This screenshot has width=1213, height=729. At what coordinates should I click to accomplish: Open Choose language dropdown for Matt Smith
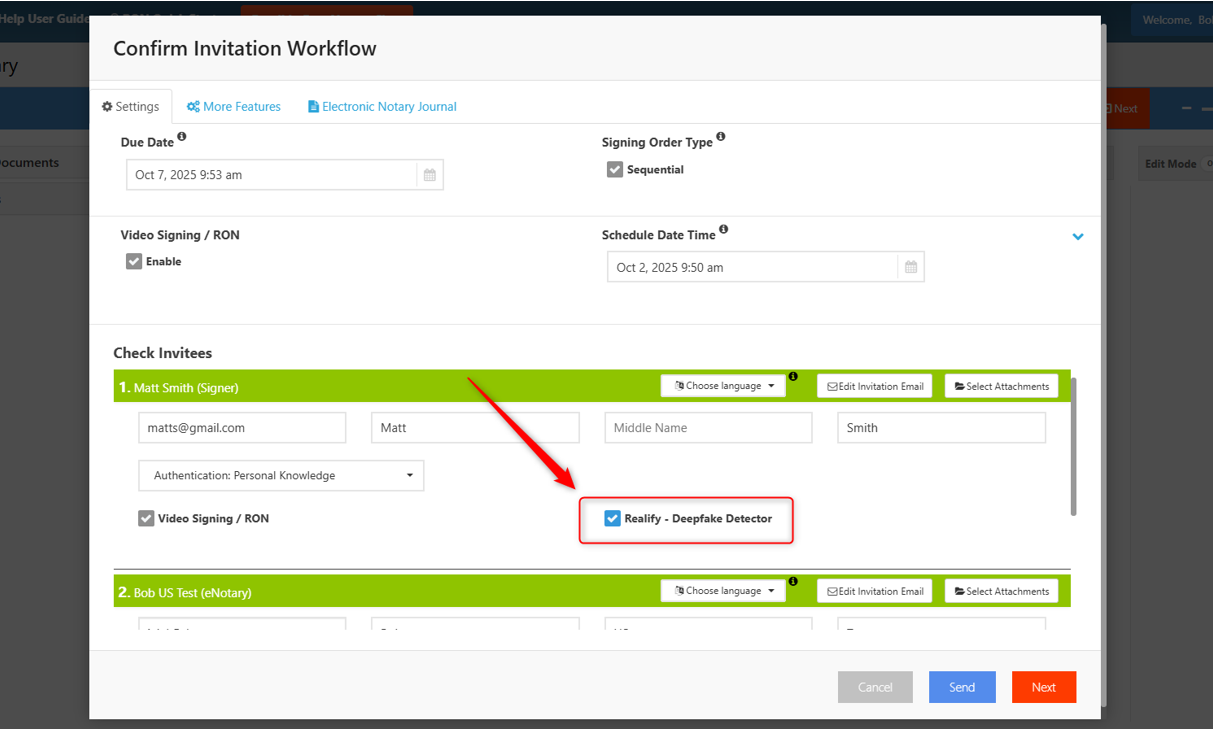coord(723,386)
